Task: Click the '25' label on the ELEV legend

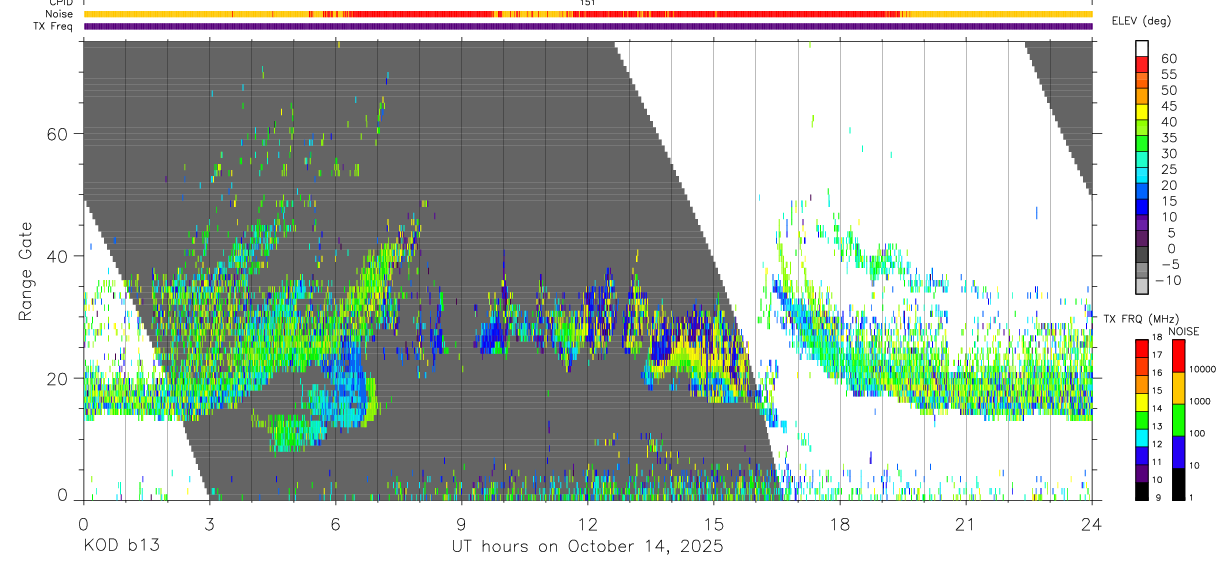Action: click(1169, 169)
